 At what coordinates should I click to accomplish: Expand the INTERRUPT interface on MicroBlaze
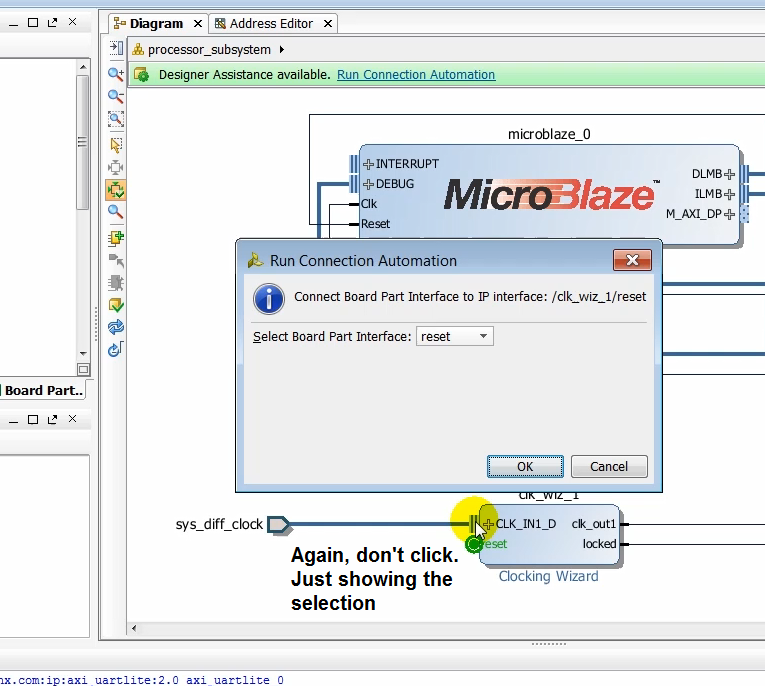click(x=368, y=164)
